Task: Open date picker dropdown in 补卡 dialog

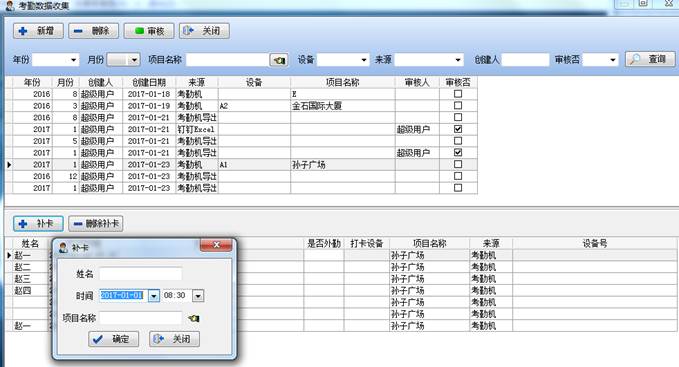Action: [x=154, y=296]
